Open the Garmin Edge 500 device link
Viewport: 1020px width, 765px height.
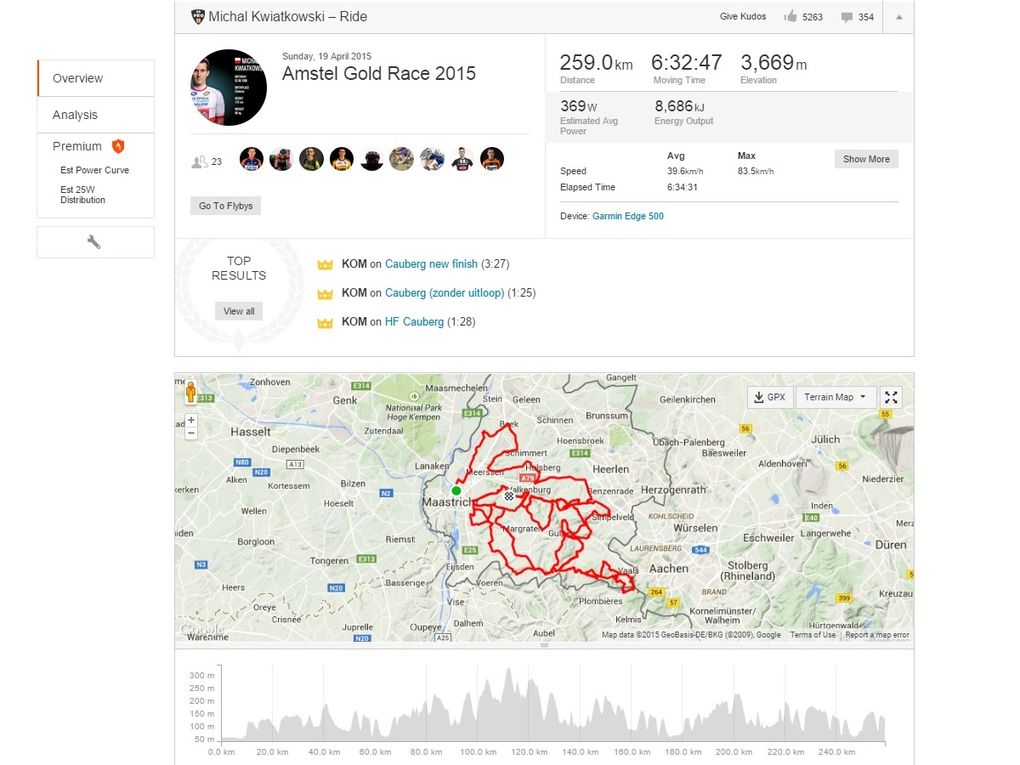coord(628,216)
